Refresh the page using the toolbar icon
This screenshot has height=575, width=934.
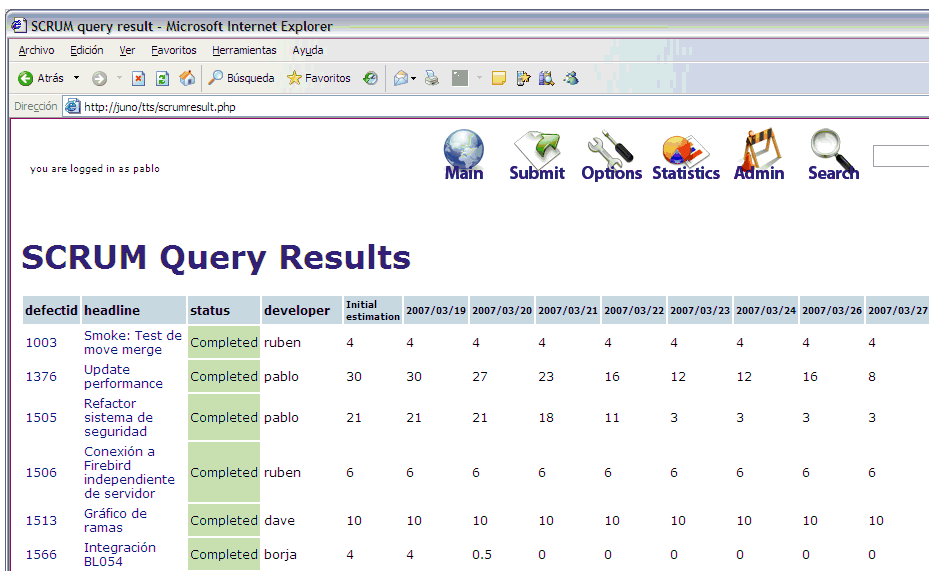coord(162,78)
